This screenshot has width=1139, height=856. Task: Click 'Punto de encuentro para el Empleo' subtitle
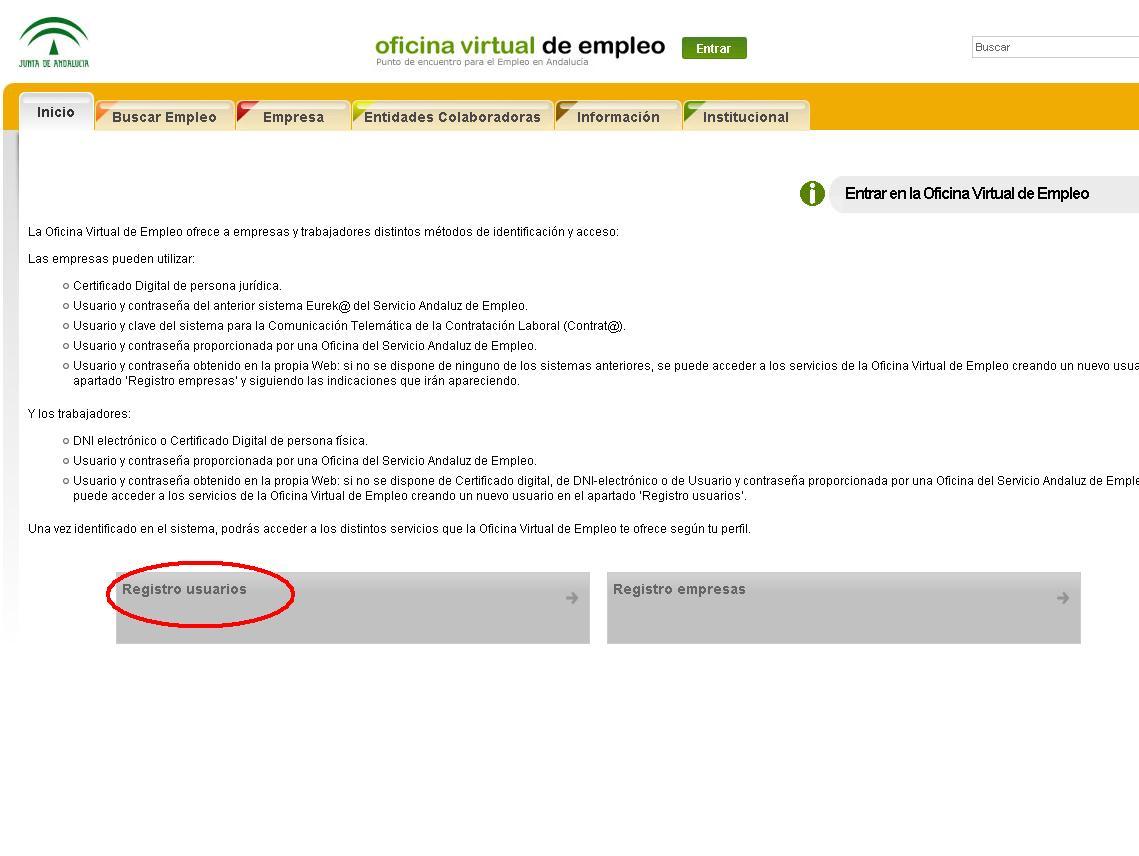tap(482, 62)
